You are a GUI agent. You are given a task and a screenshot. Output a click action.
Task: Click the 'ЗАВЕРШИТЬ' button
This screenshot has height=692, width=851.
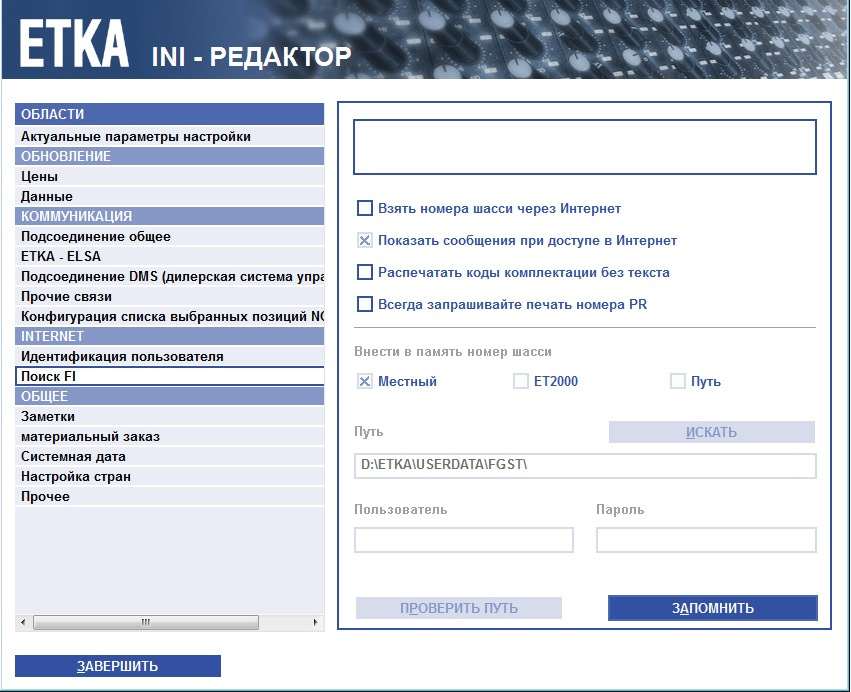pyautogui.click(x=118, y=666)
